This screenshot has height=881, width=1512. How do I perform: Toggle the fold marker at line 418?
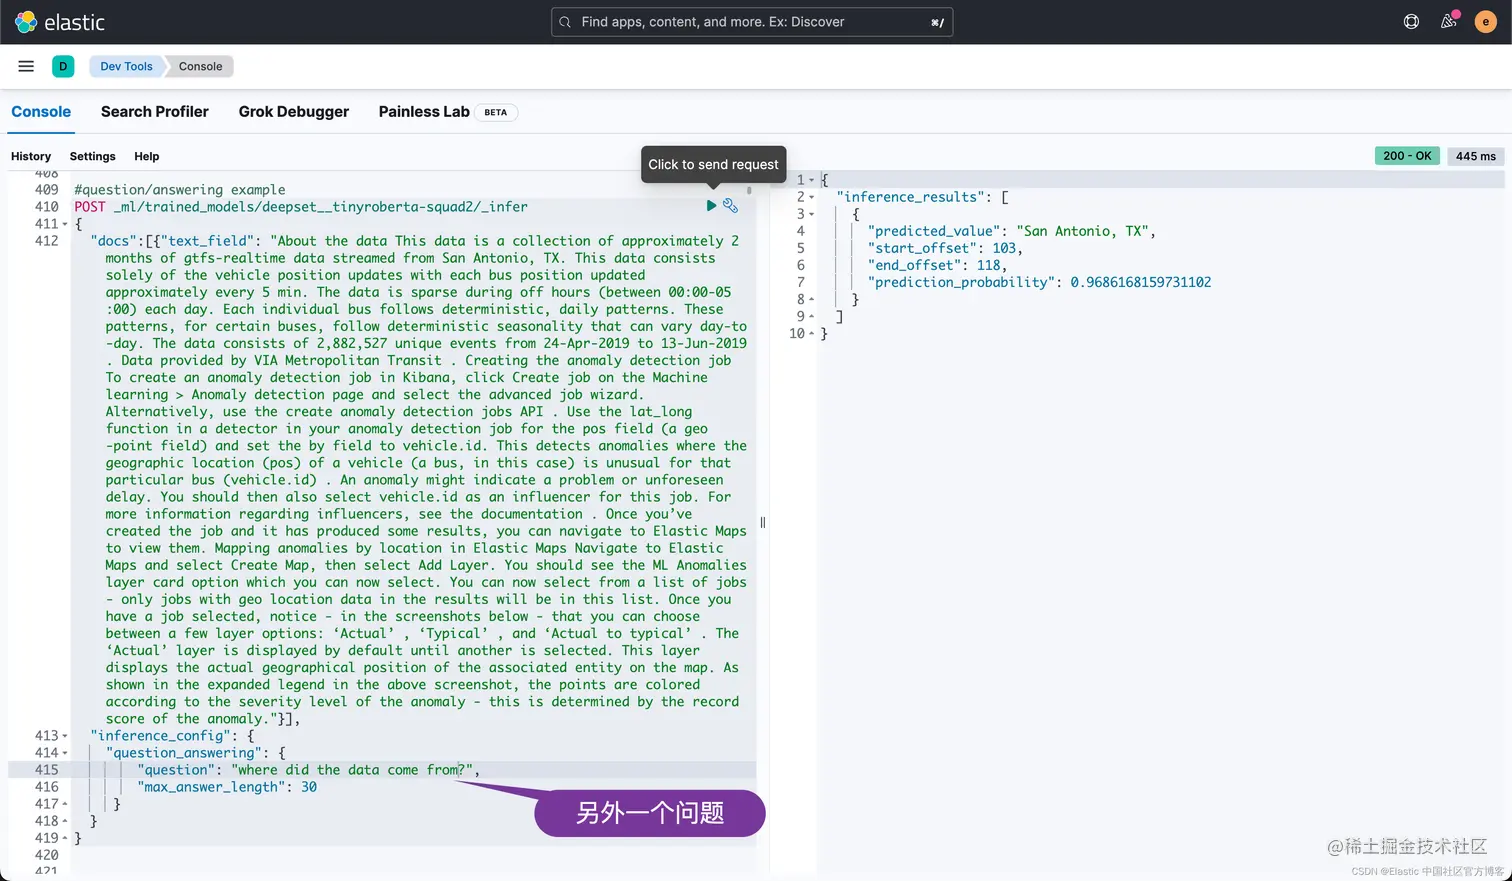pos(65,821)
